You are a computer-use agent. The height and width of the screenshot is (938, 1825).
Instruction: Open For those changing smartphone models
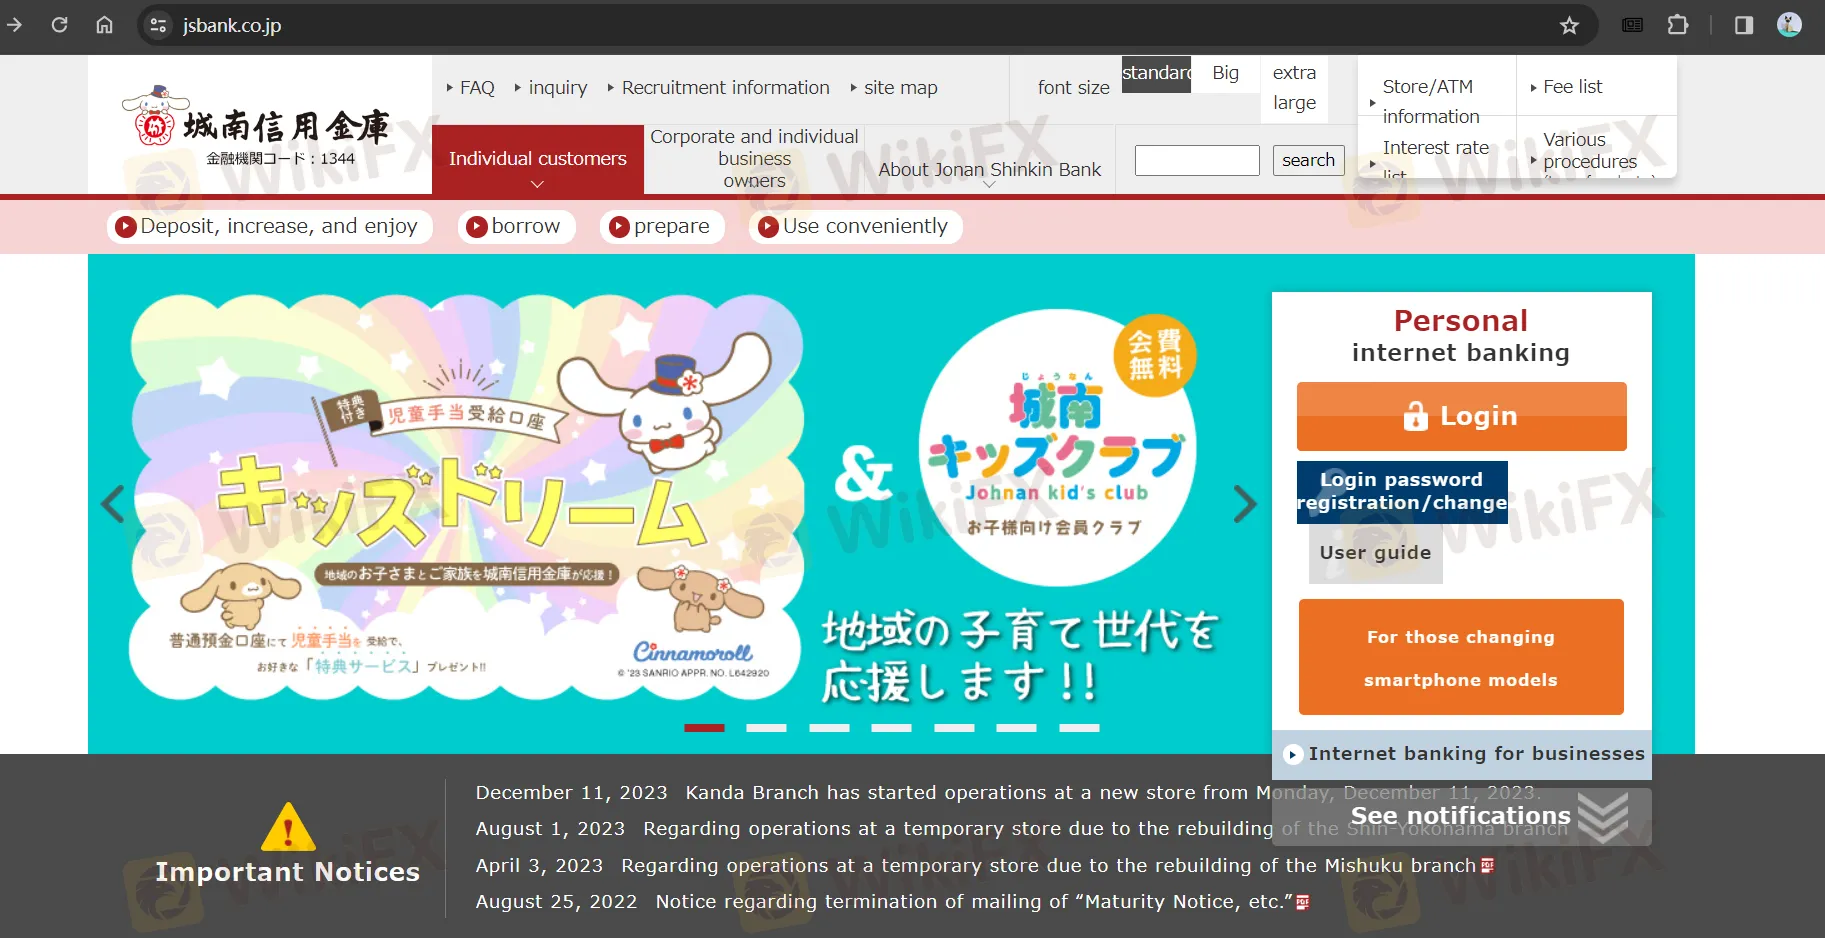click(1461, 657)
